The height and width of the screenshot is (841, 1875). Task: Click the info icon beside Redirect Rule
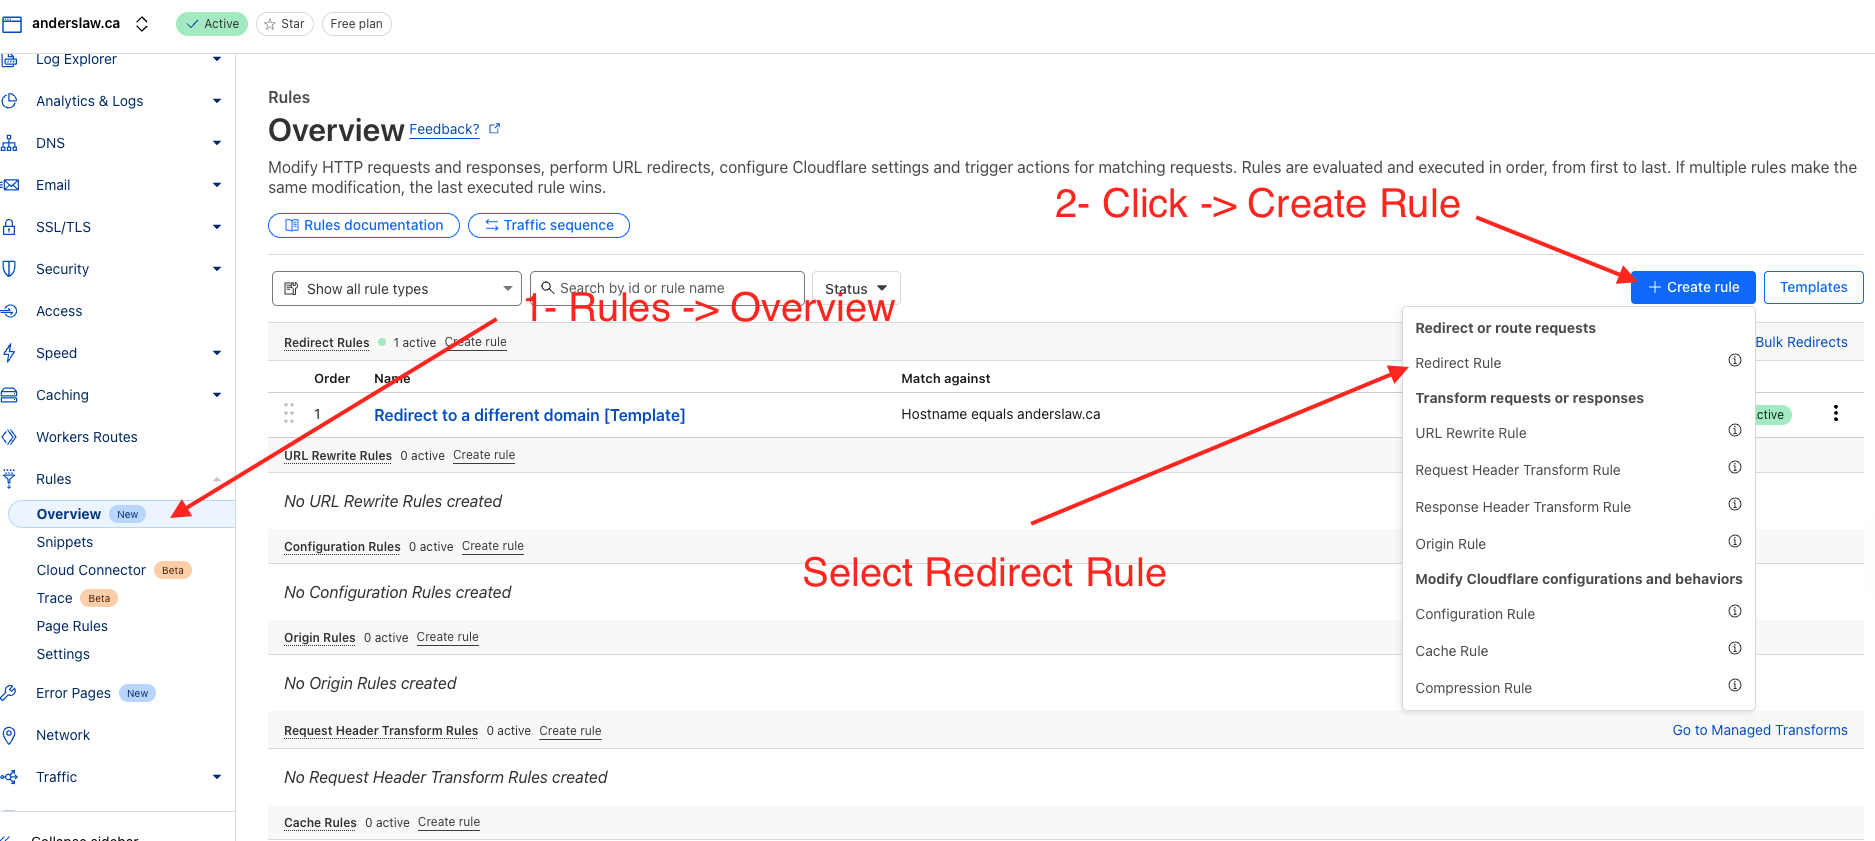point(1735,361)
